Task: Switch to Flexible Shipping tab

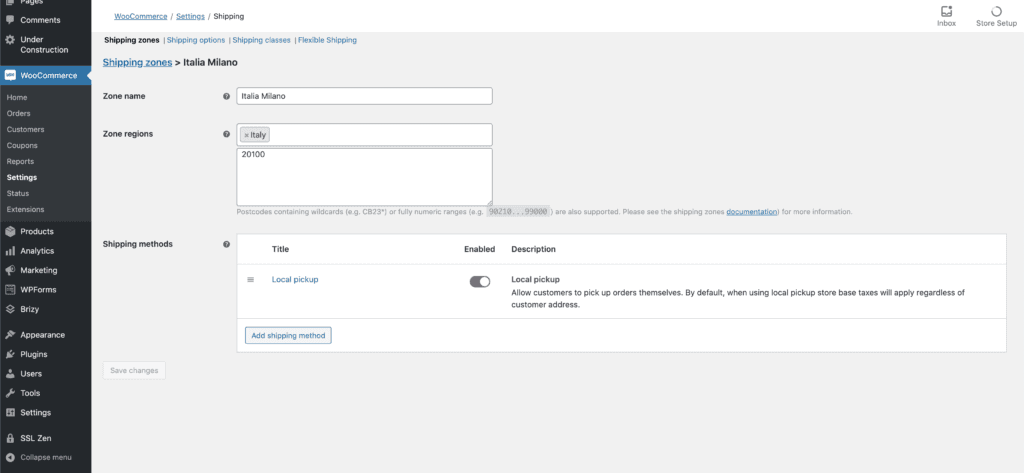Action: [x=327, y=41]
